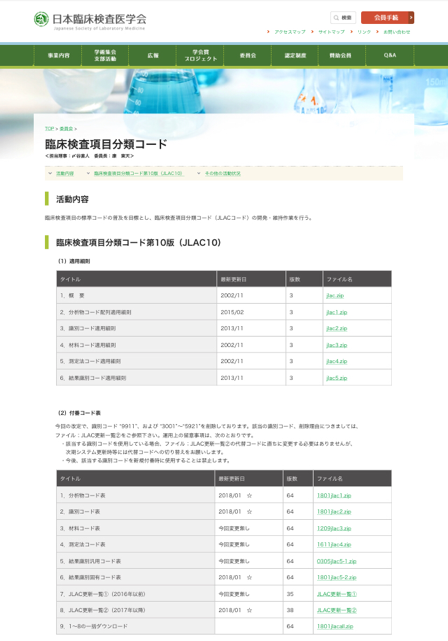This screenshot has width=448, height=641.
Task: Download jlac2.zip file
Action: tap(336, 329)
